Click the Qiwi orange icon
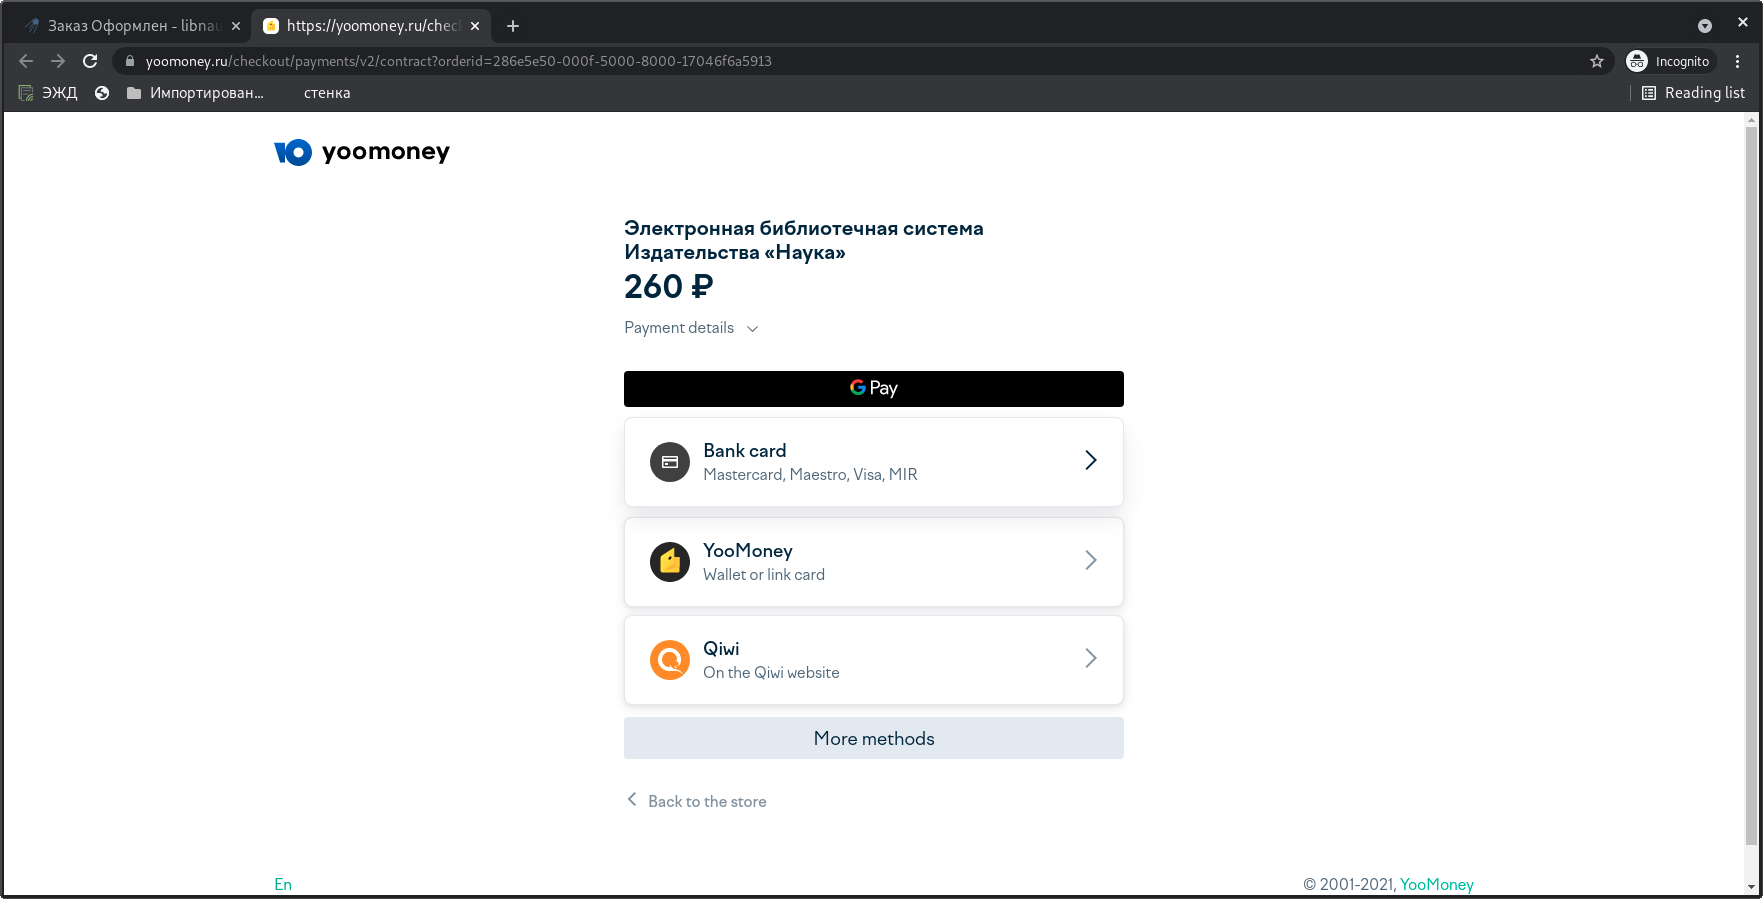Viewport: 1763px width, 899px height. [670, 660]
